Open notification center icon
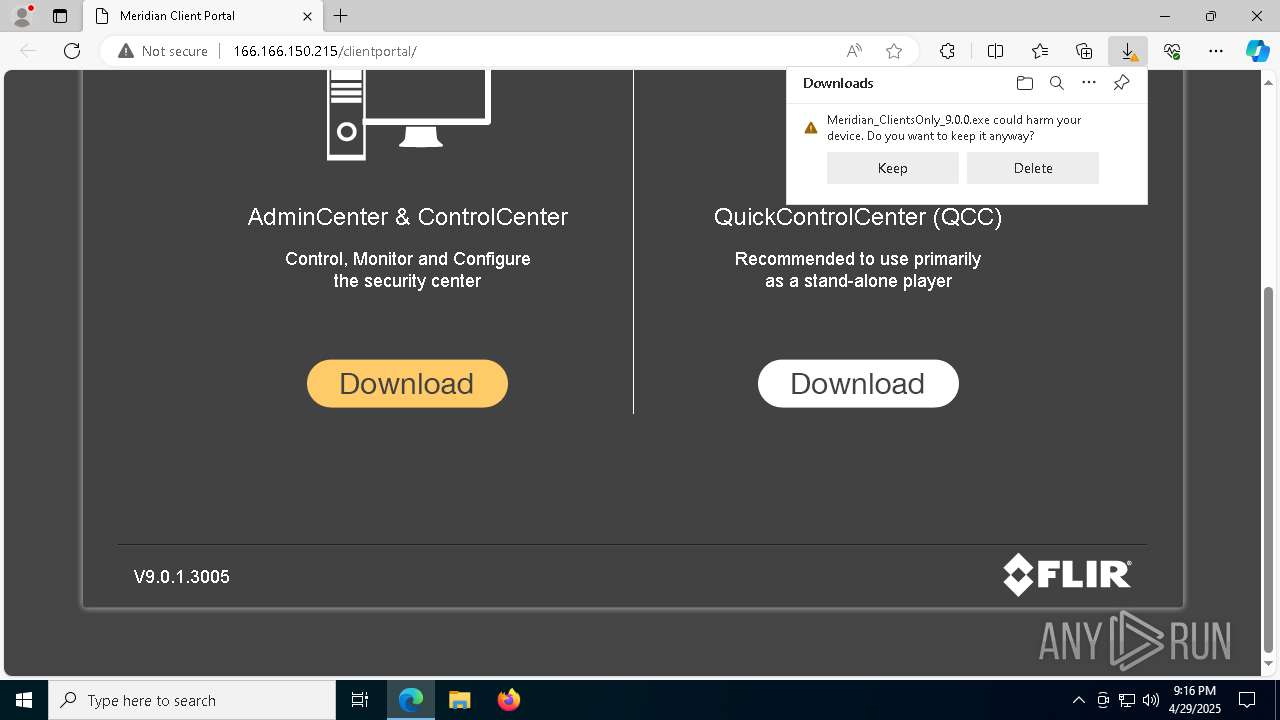This screenshot has width=1280, height=720. coord(1247,700)
